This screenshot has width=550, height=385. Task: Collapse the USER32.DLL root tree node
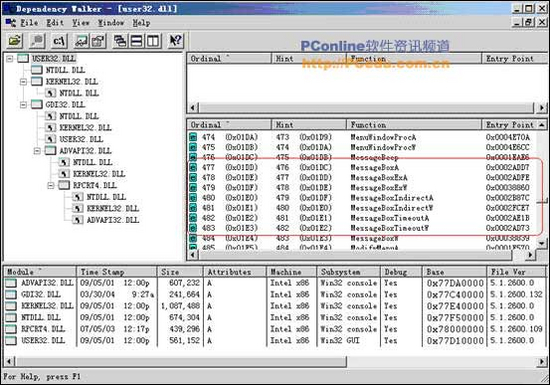(x=10, y=59)
